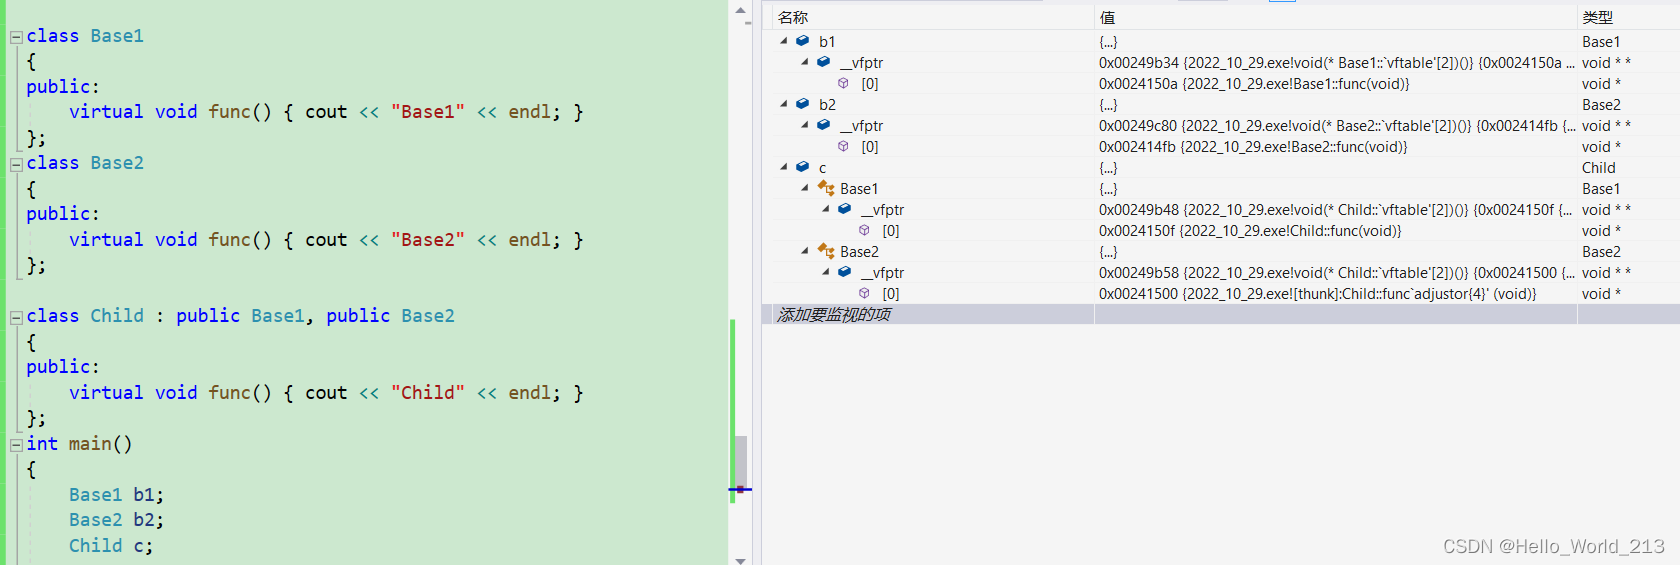This screenshot has height=565, width=1680.
Task: Click the b2 variable cube icon
Action: (x=803, y=104)
